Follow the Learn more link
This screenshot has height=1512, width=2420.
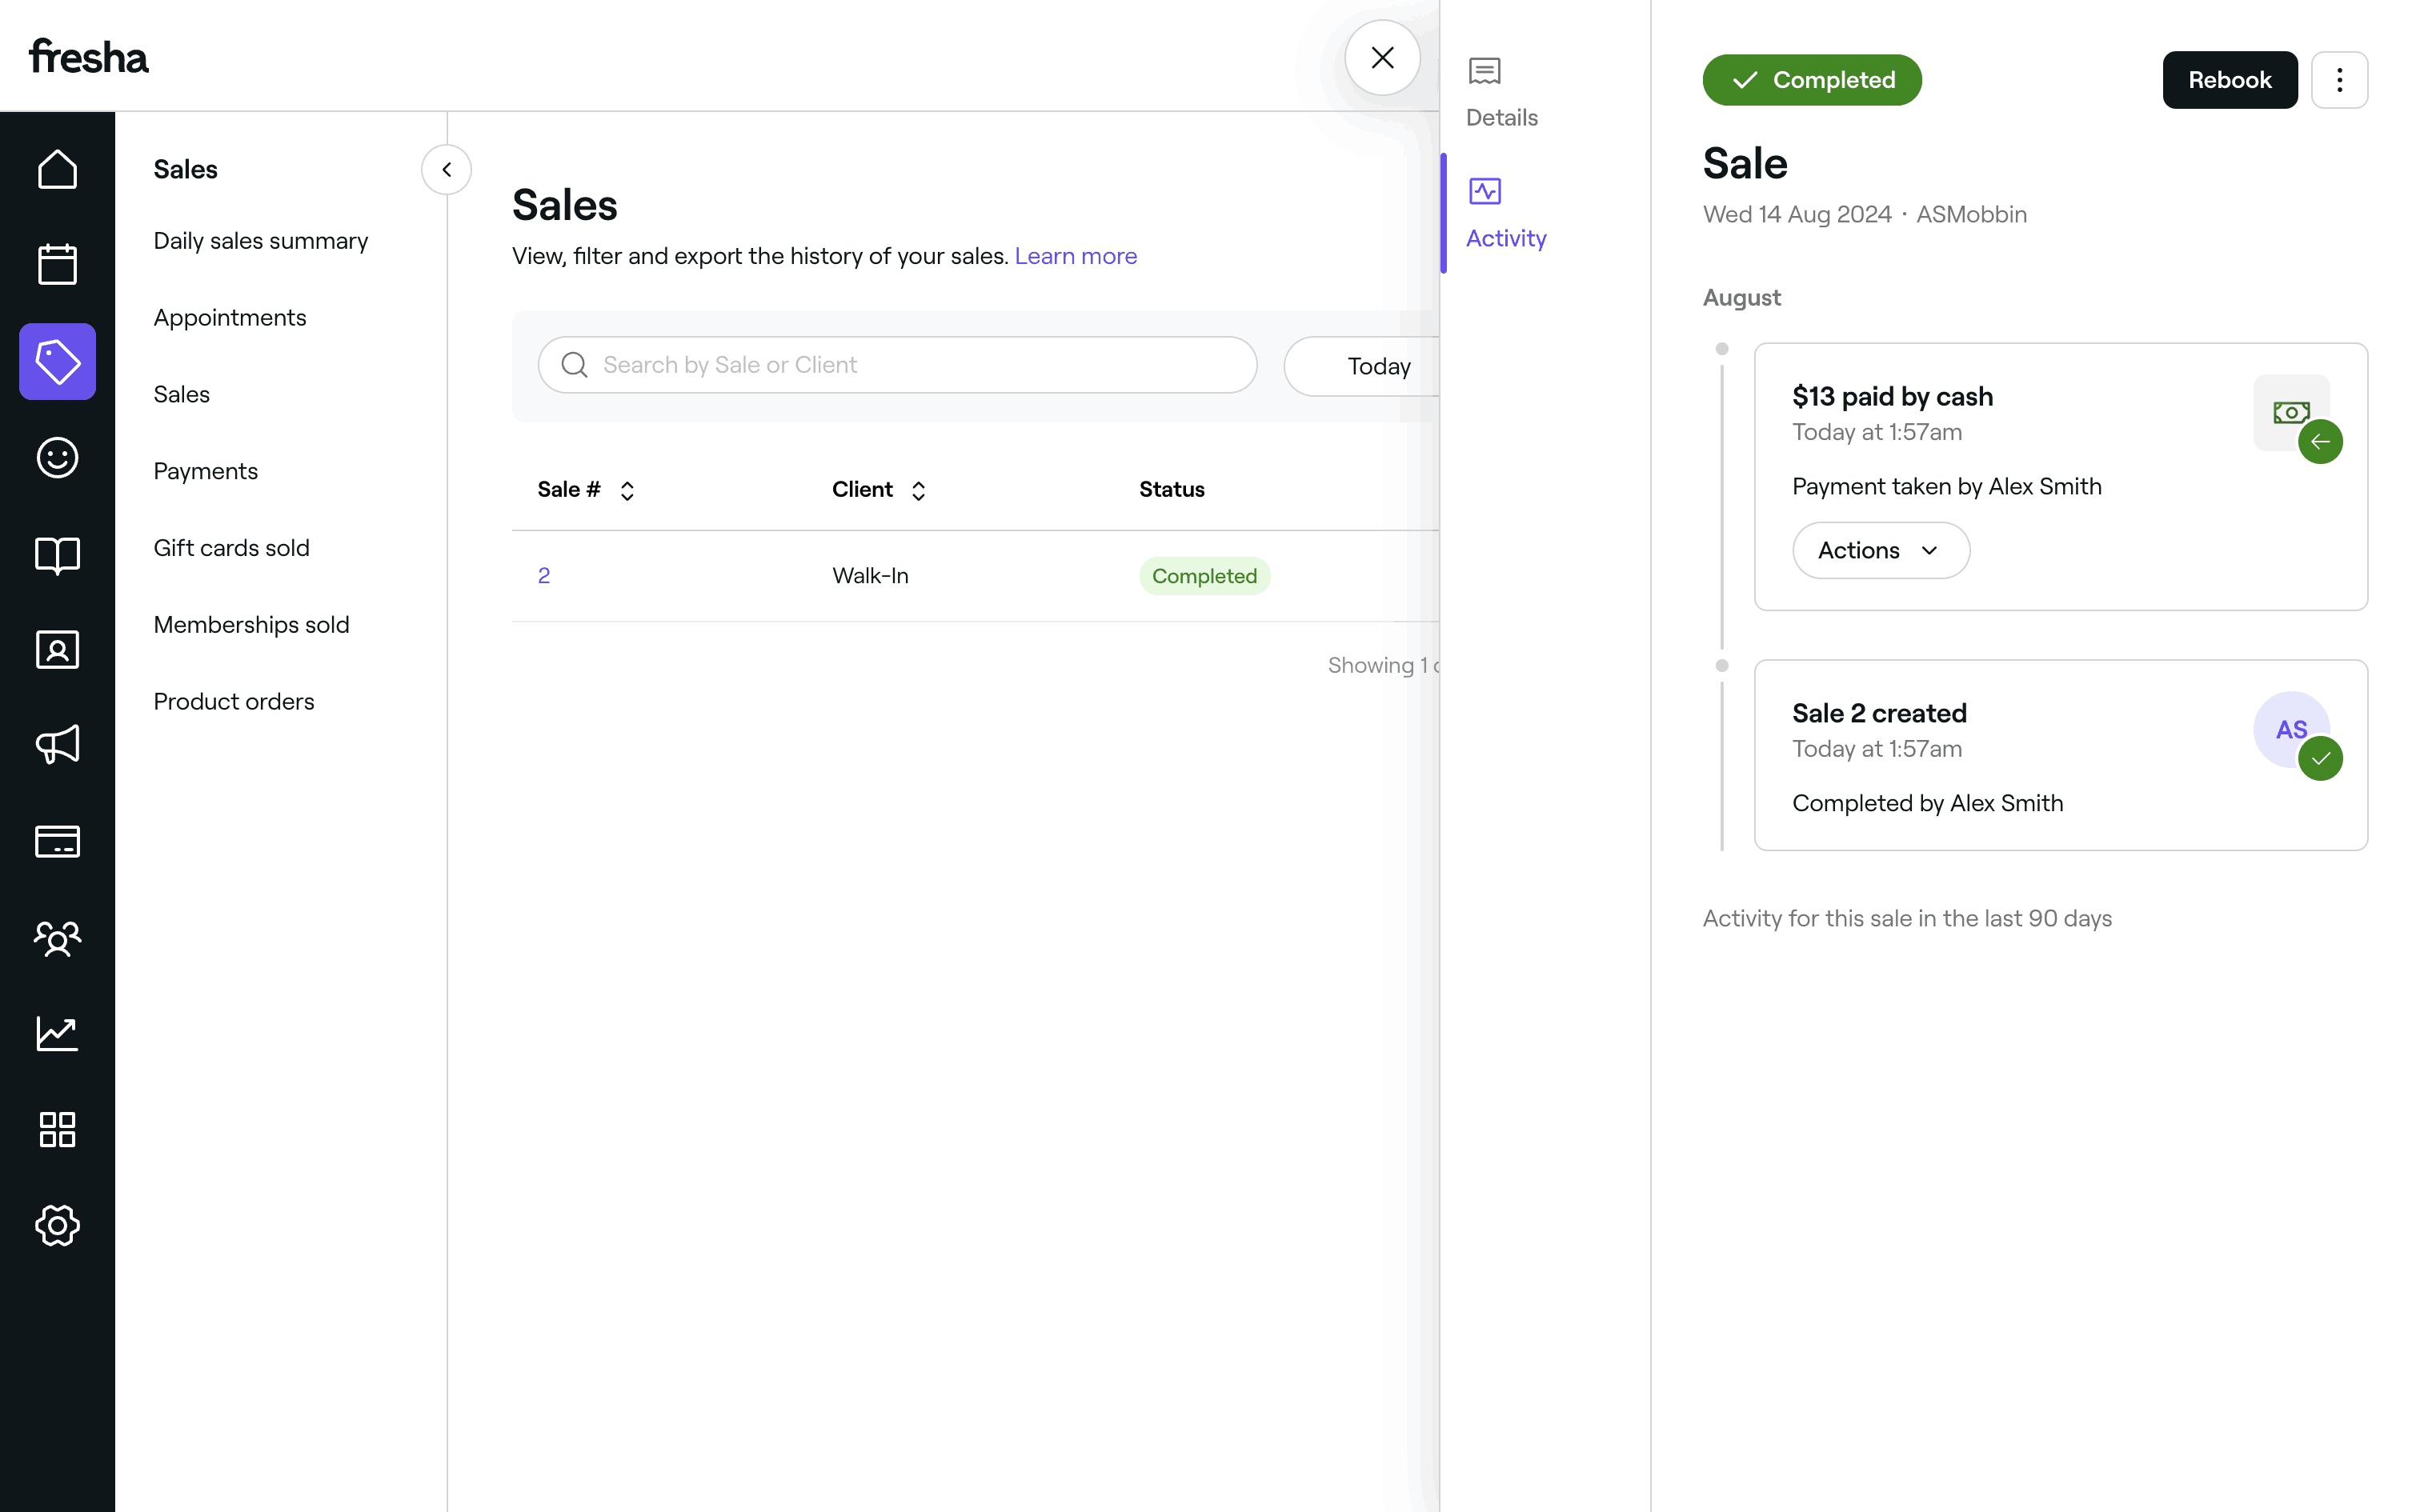[x=1075, y=256]
